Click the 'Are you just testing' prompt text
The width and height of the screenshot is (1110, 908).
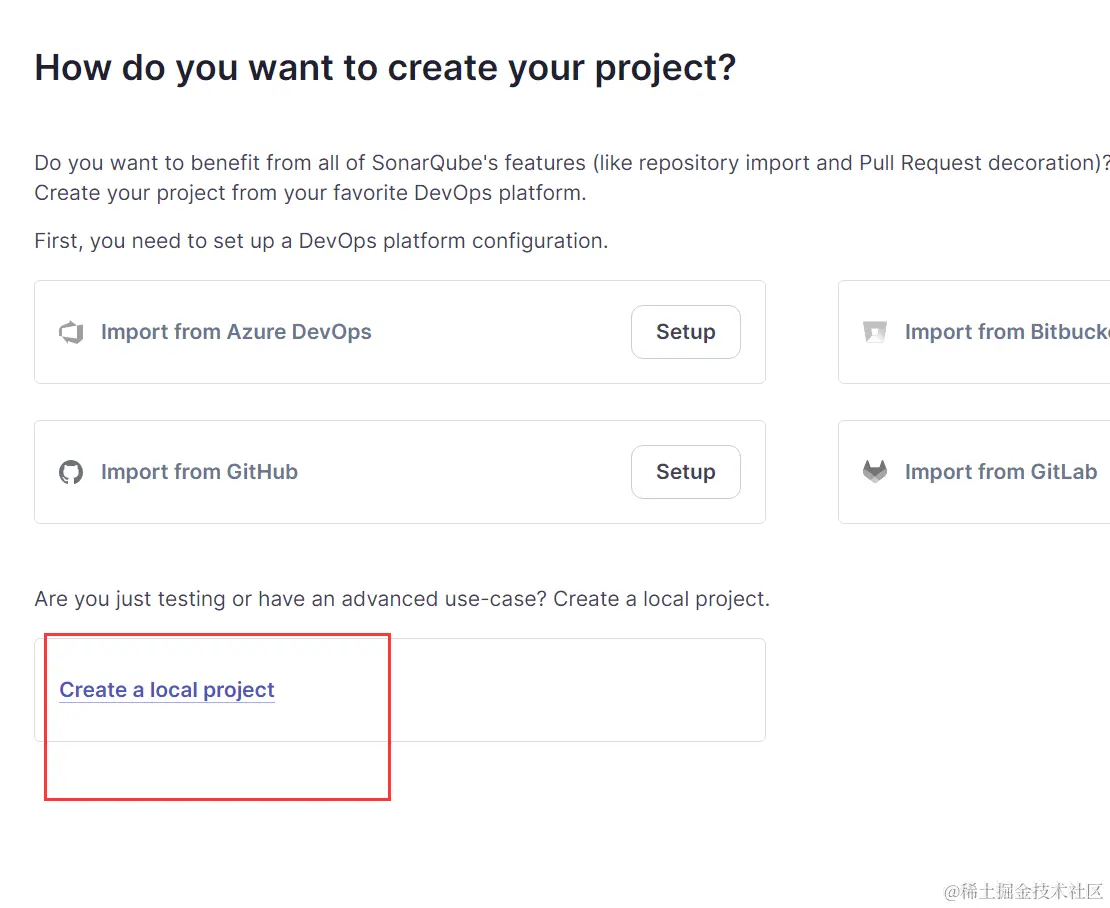402,599
